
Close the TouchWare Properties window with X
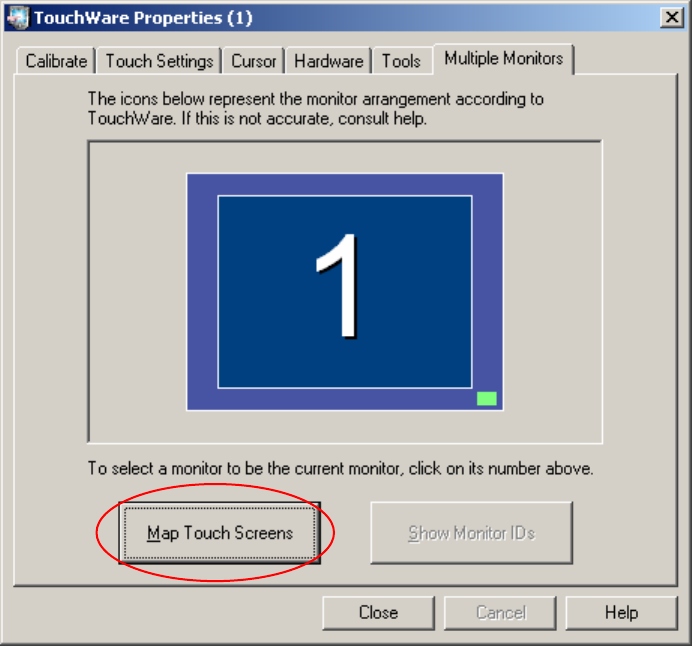click(x=672, y=18)
